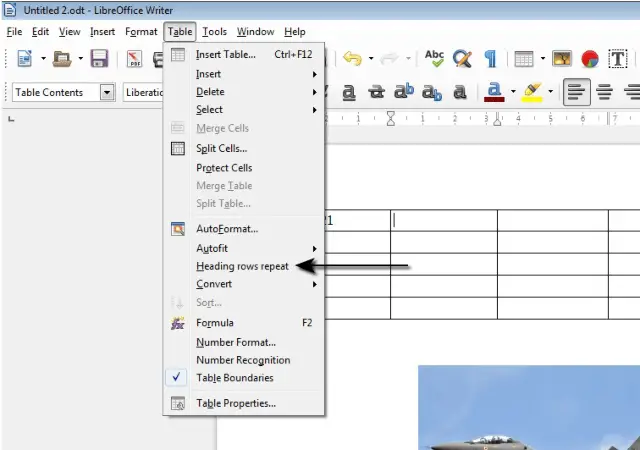Open the File menu

(14, 32)
